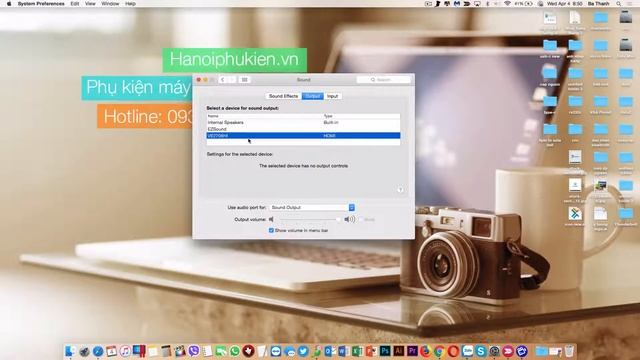Image resolution: width=640 pixels, height=360 pixels.
Task: Click the battery status in menu bar
Action: point(523,4)
